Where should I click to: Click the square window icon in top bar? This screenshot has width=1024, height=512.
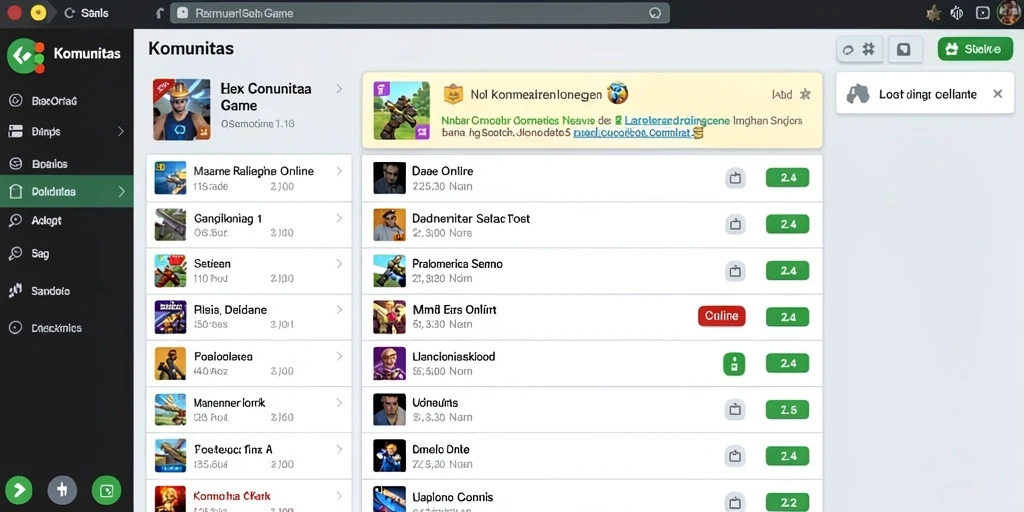point(982,13)
